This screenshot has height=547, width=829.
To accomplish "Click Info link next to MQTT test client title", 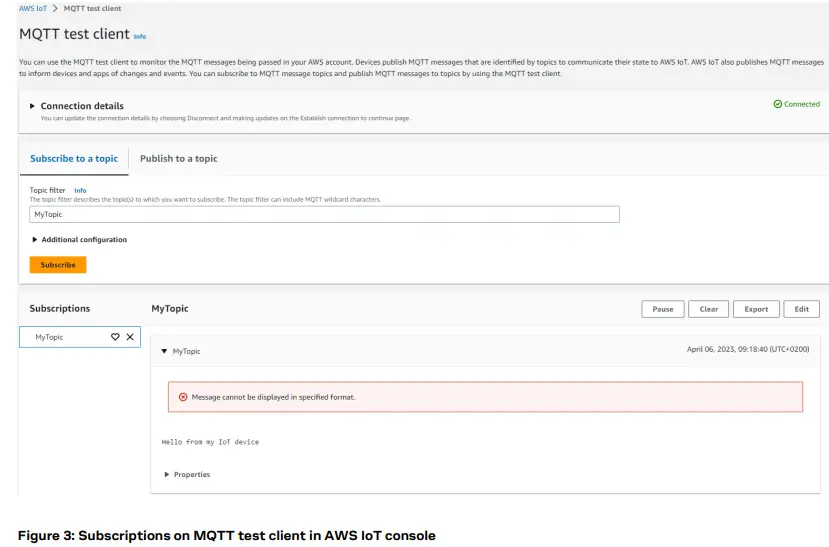I will click(140, 36).
